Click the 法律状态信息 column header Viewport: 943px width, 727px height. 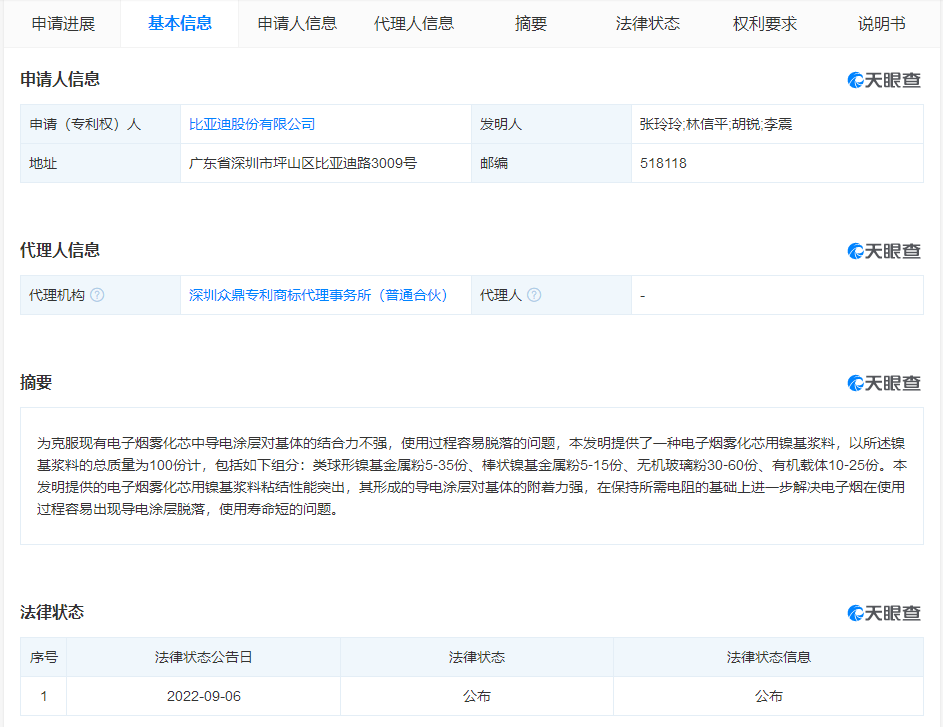[x=769, y=657]
